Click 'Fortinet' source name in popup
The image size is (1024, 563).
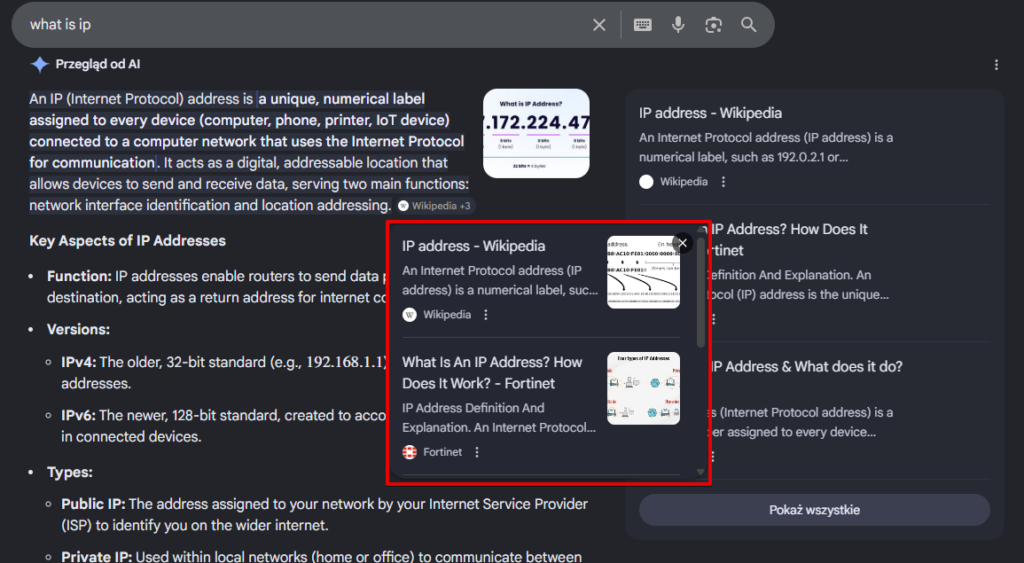[x=442, y=452]
